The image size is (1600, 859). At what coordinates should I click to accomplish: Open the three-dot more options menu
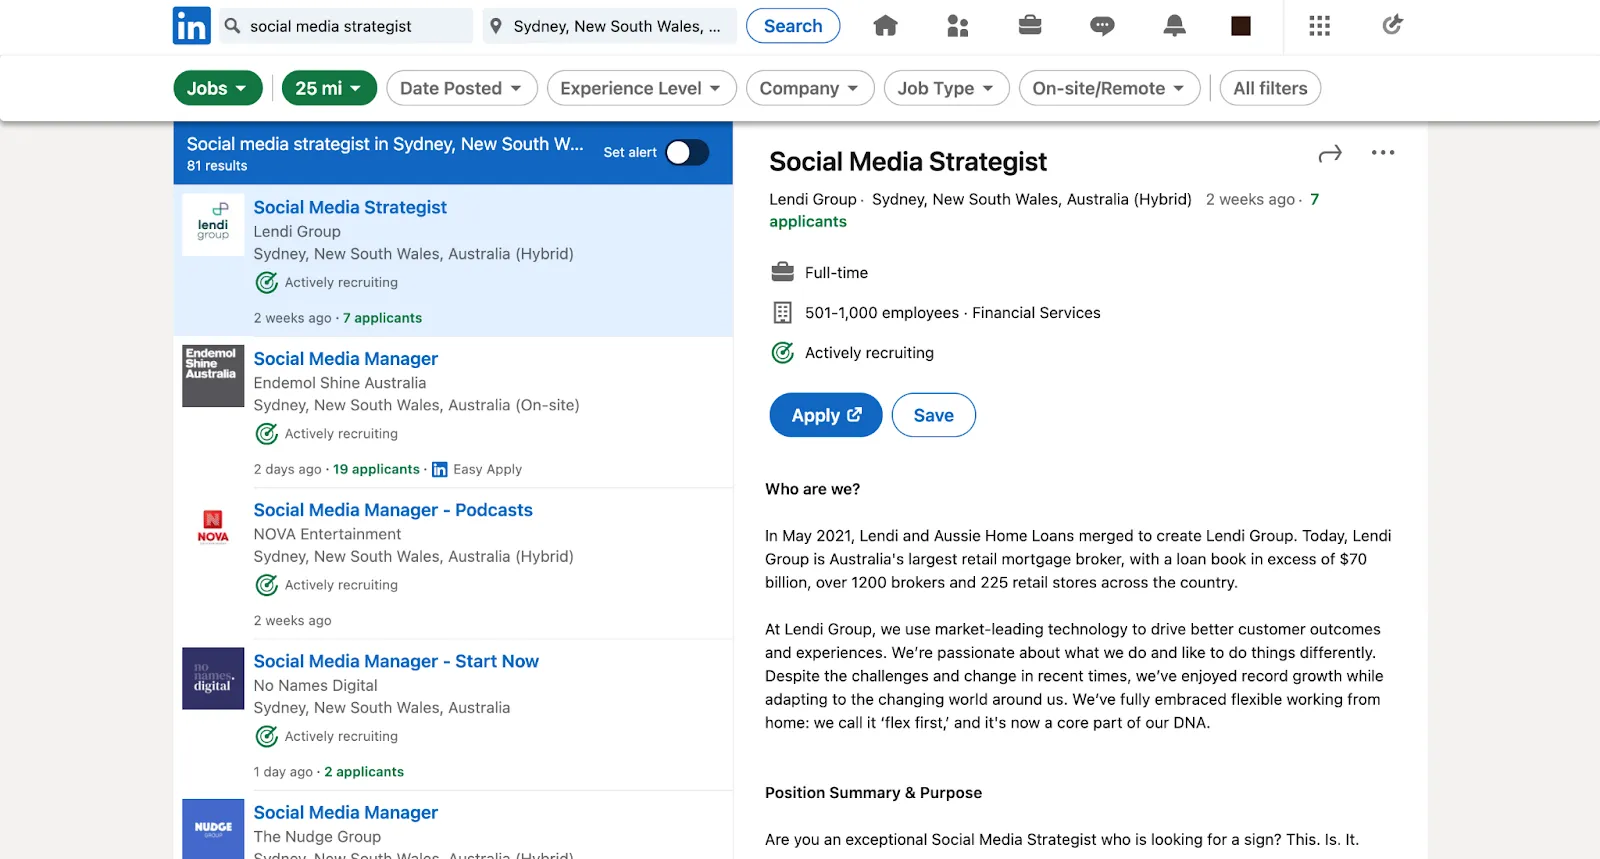coord(1383,153)
